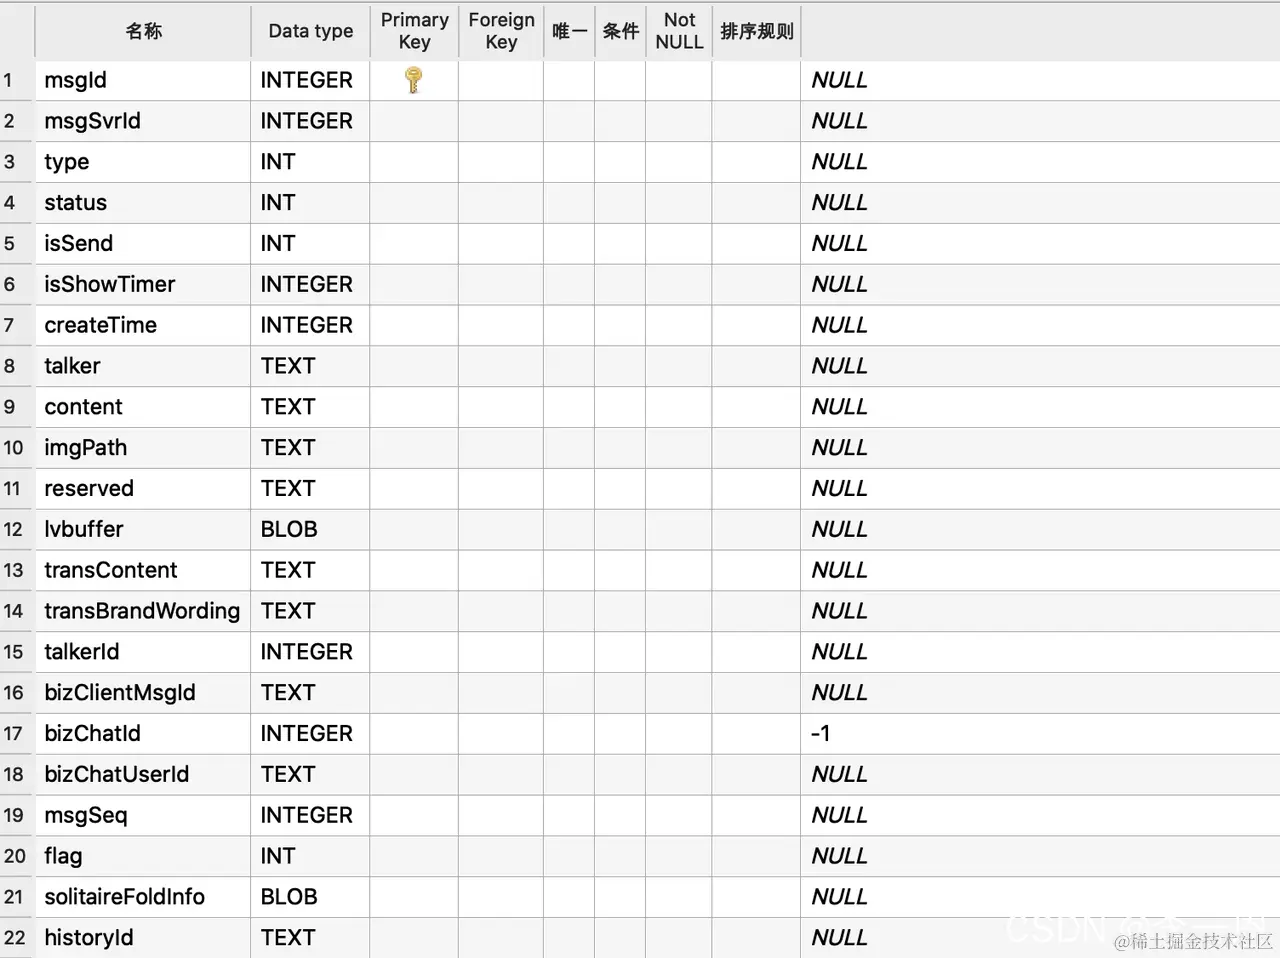
Task: Click the INT data type of isSend
Action: [x=278, y=244]
